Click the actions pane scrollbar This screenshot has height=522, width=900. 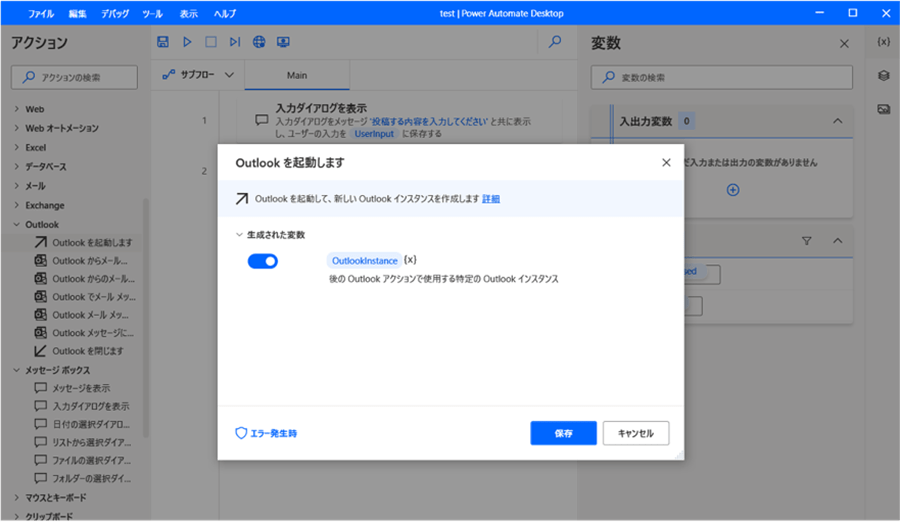[x=146, y=319]
